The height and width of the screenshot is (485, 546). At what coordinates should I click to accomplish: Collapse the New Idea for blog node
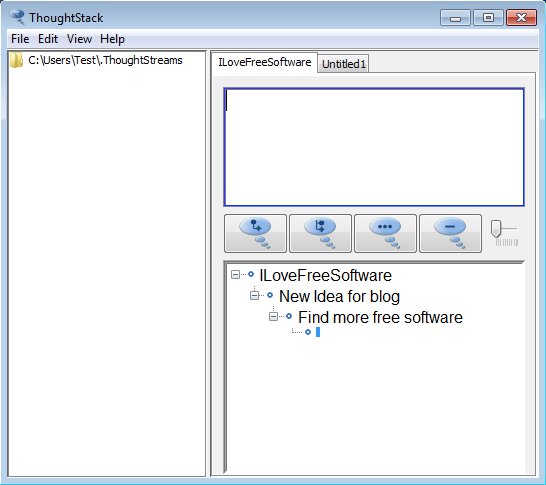point(255,296)
